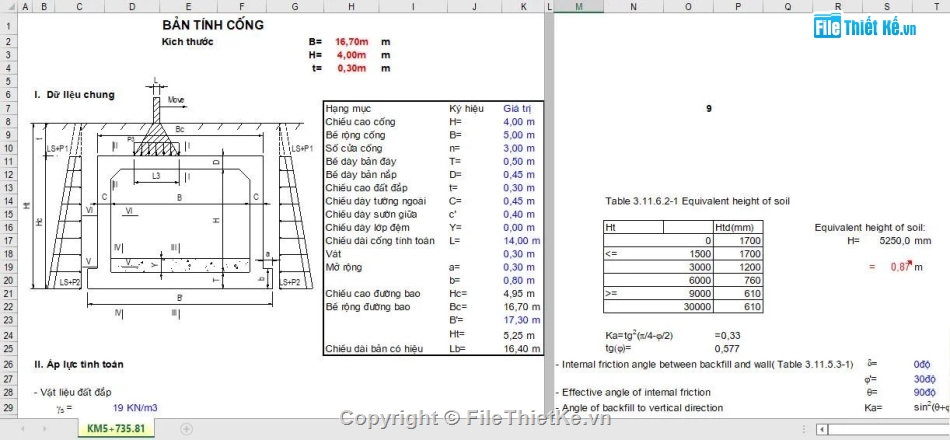The image size is (950, 440).
Task: Click the 'Htd(mm)' header cell
Action: tap(738, 227)
